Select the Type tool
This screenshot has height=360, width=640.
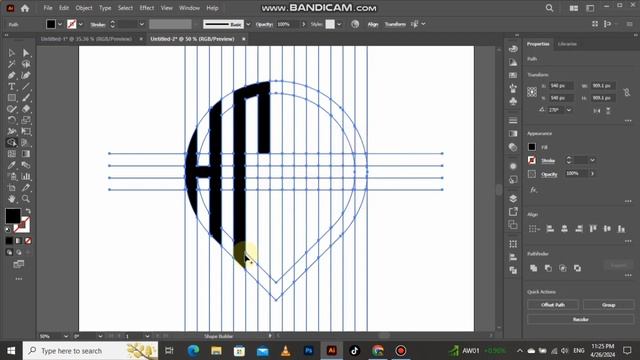click(11, 87)
